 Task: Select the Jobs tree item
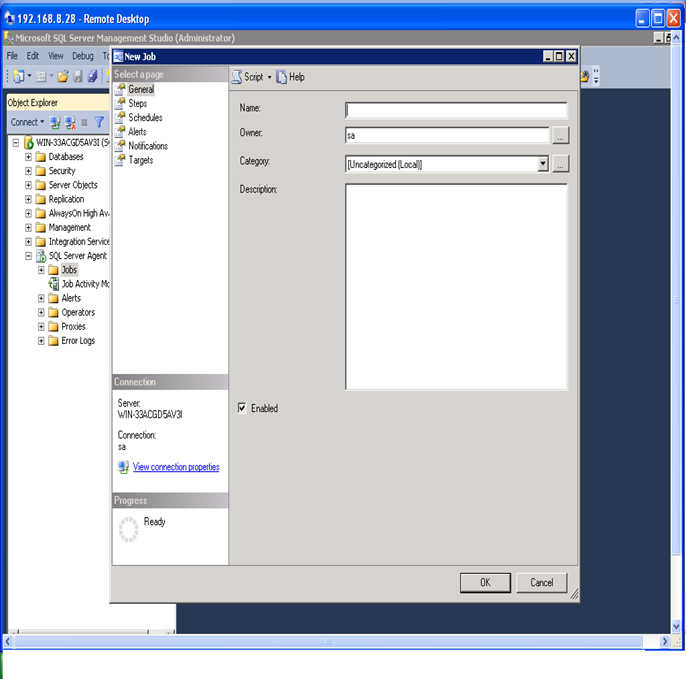coord(69,270)
